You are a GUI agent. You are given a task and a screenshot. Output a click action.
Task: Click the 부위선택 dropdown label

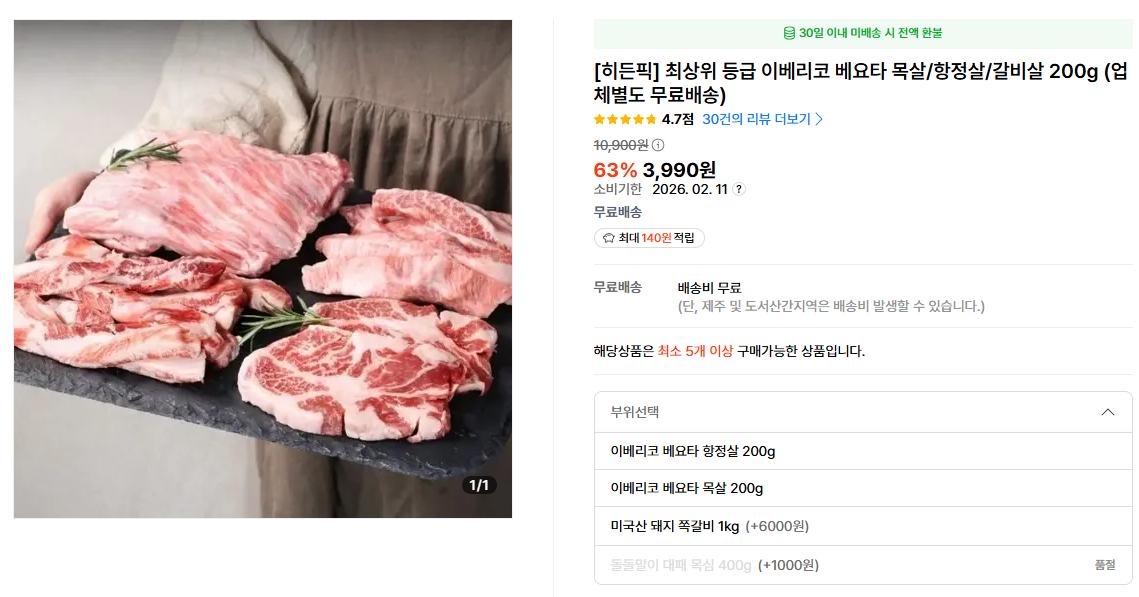coord(635,412)
